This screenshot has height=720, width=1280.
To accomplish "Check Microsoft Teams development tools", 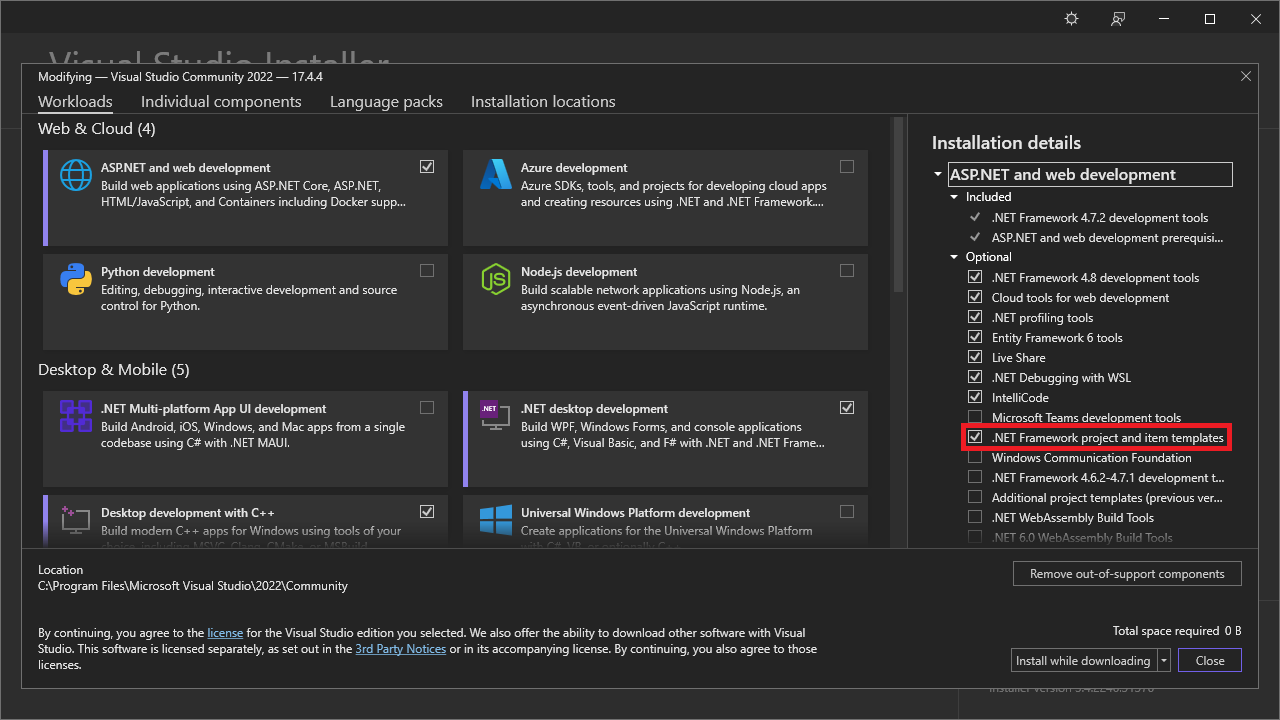I will click(975, 418).
